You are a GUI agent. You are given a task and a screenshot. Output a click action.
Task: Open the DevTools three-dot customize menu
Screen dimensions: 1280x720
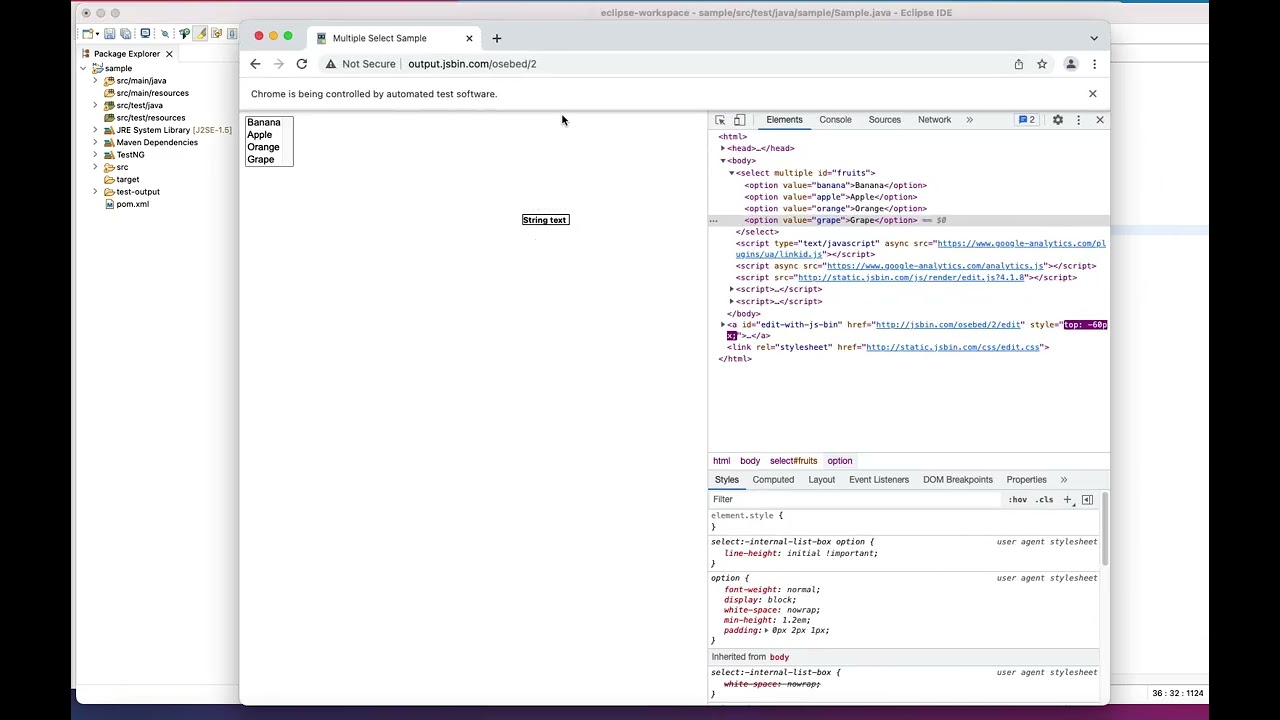(x=1078, y=120)
